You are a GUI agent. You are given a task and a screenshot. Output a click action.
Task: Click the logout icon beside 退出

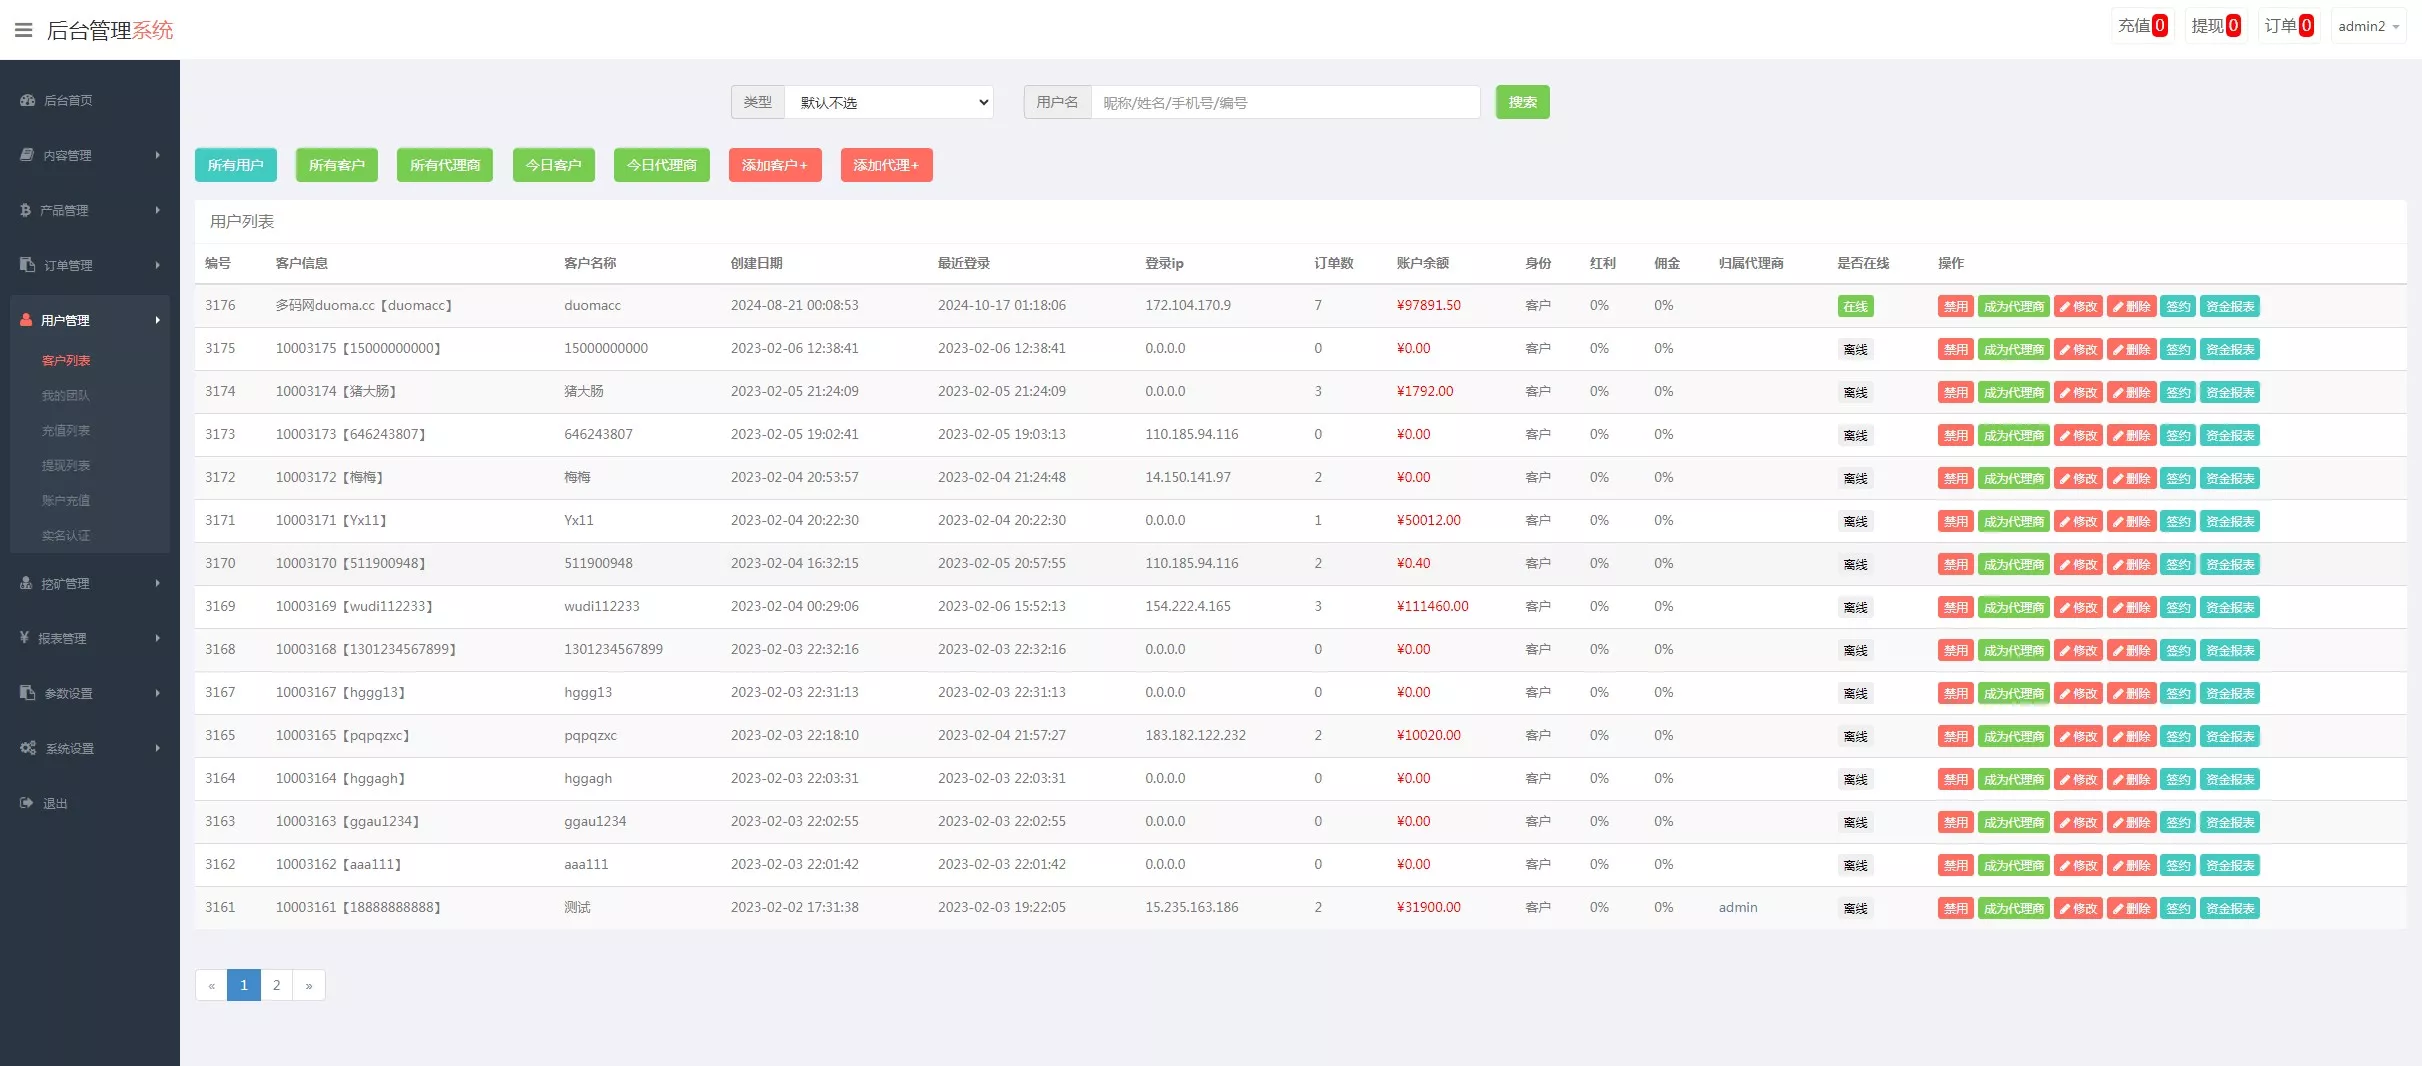[x=27, y=803]
